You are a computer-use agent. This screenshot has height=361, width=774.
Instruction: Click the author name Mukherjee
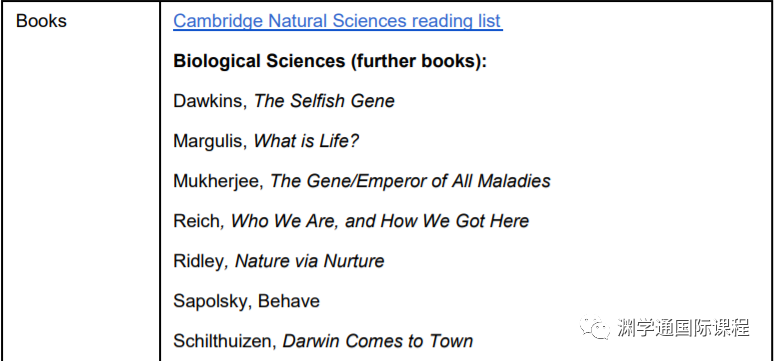point(219,182)
